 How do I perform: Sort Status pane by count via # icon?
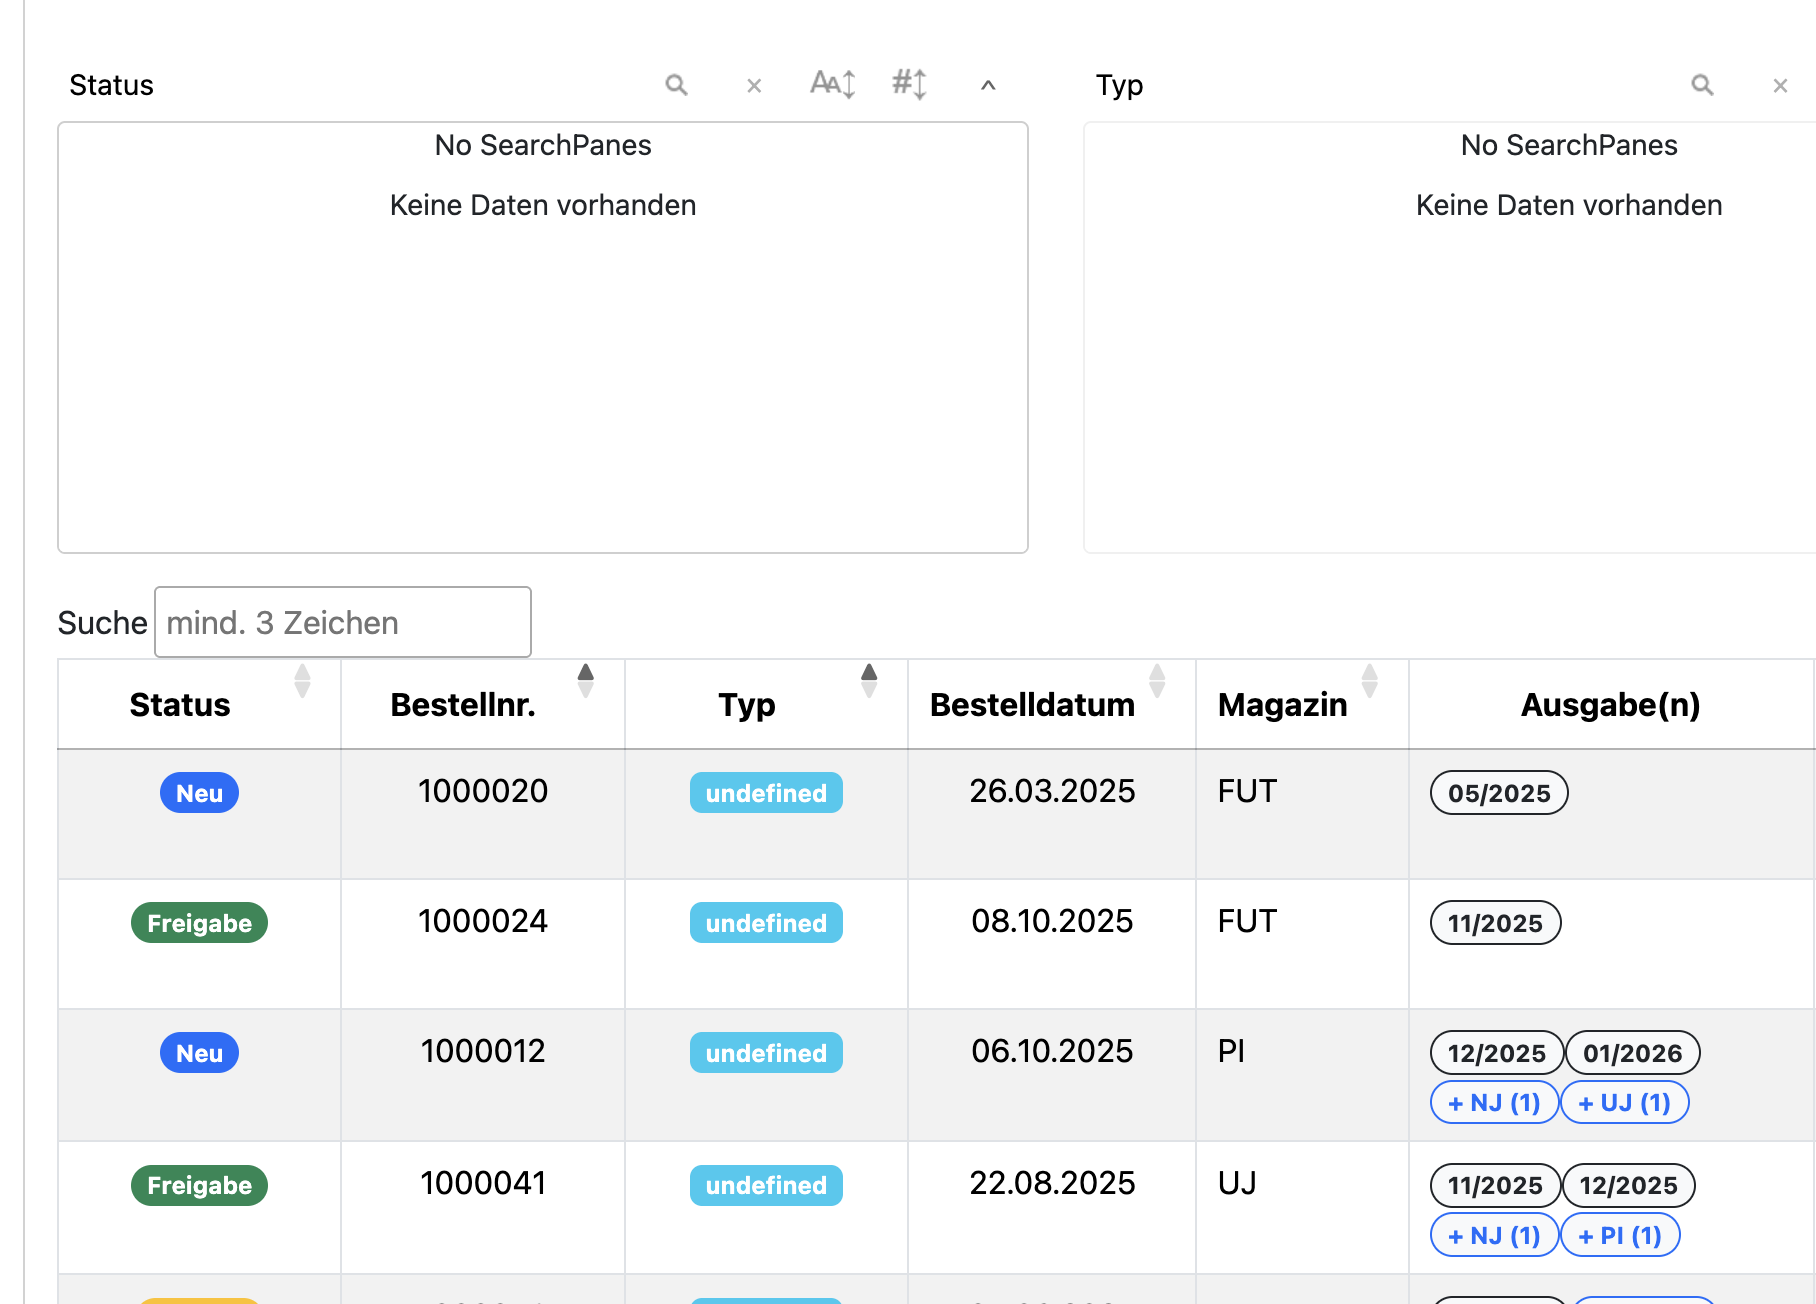[910, 84]
